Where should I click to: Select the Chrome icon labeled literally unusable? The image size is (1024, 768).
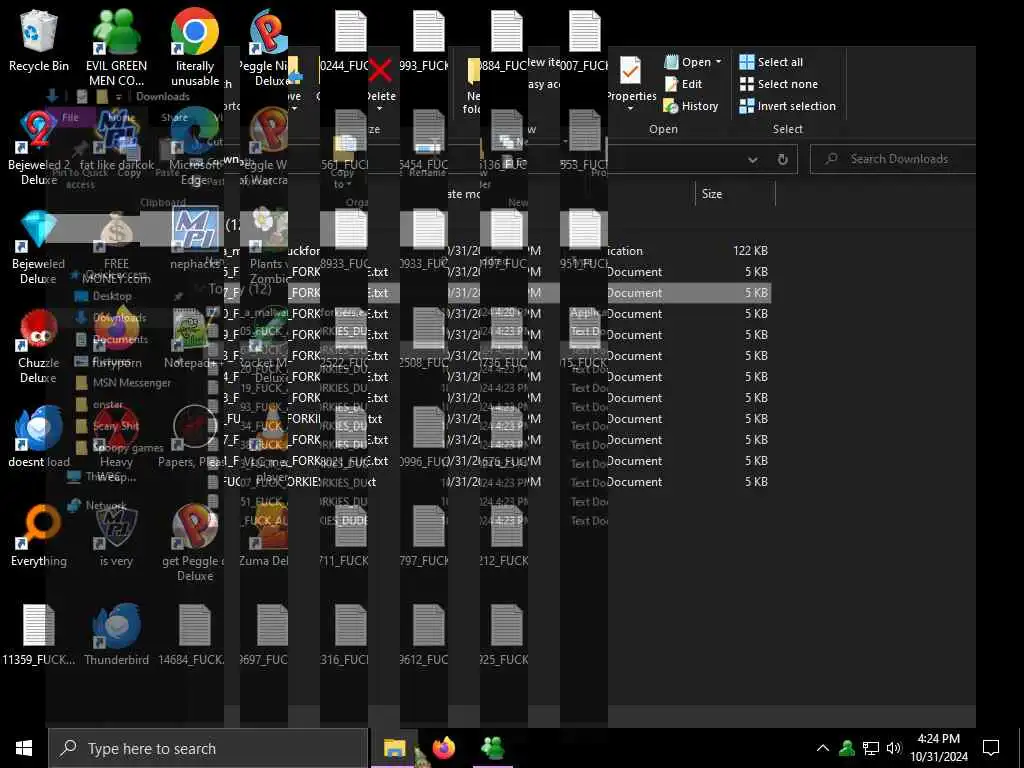[195, 47]
